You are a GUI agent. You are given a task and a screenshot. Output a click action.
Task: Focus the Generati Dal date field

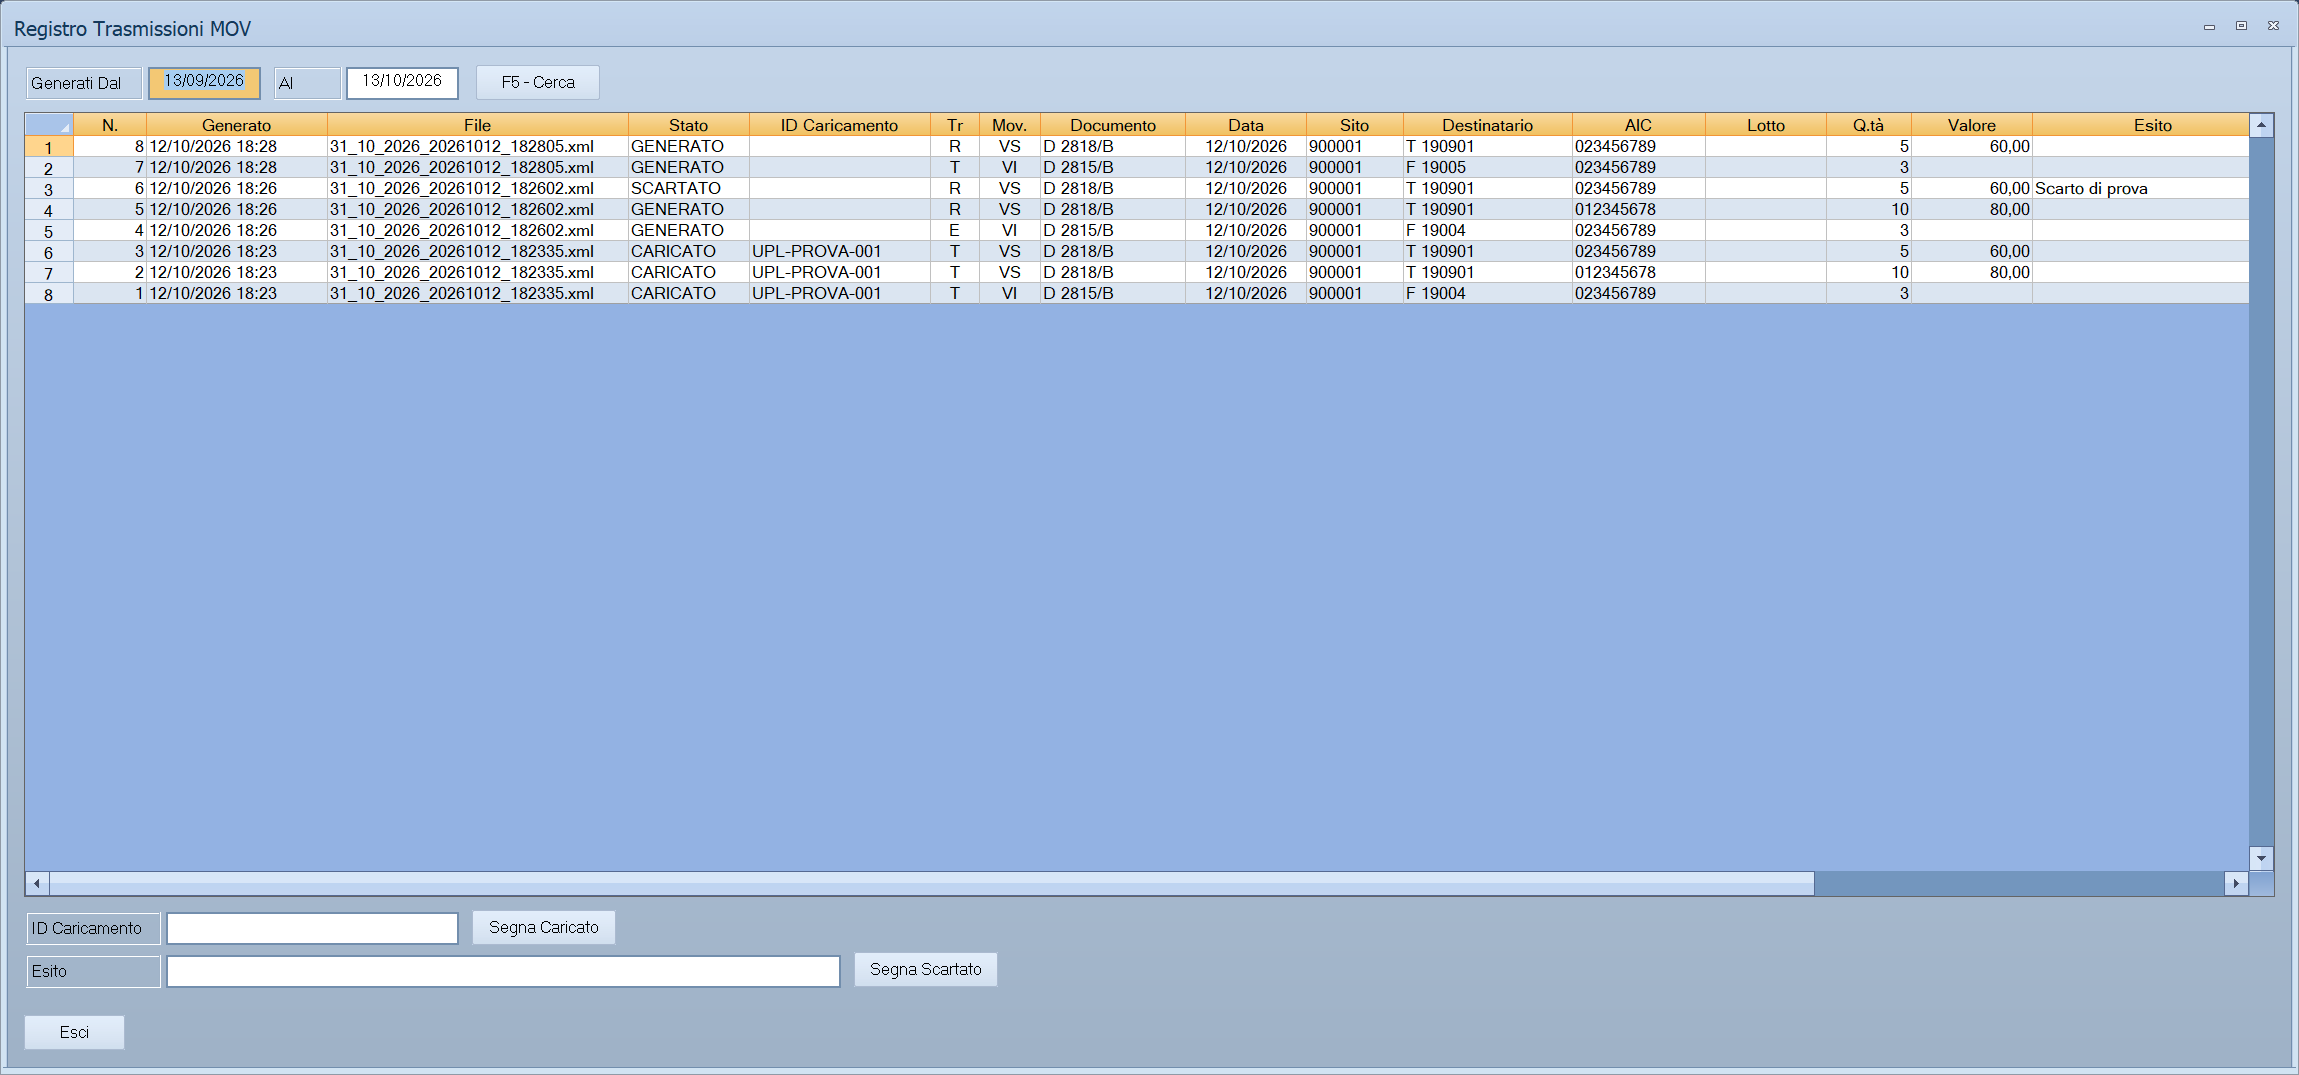pyautogui.click(x=204, y=83)
